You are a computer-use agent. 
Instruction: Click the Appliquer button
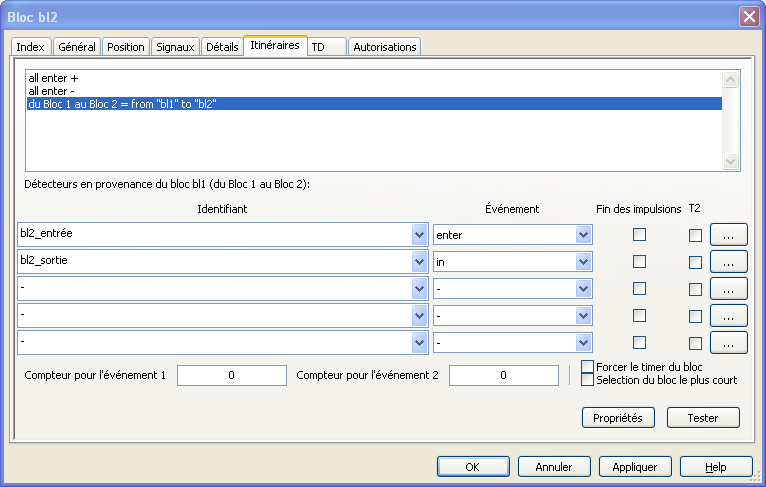pos(634,467)
